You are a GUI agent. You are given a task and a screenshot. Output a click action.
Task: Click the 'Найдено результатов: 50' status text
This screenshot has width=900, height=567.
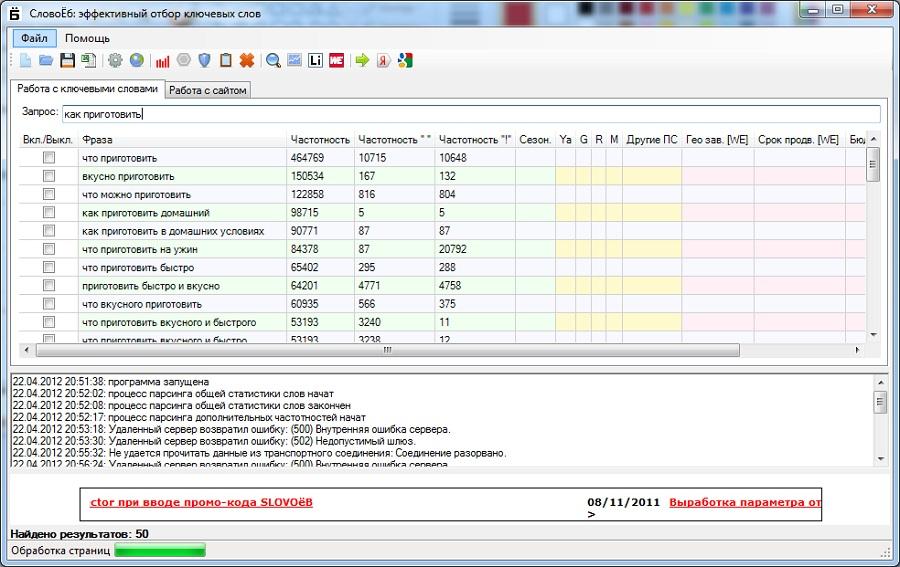79,534
